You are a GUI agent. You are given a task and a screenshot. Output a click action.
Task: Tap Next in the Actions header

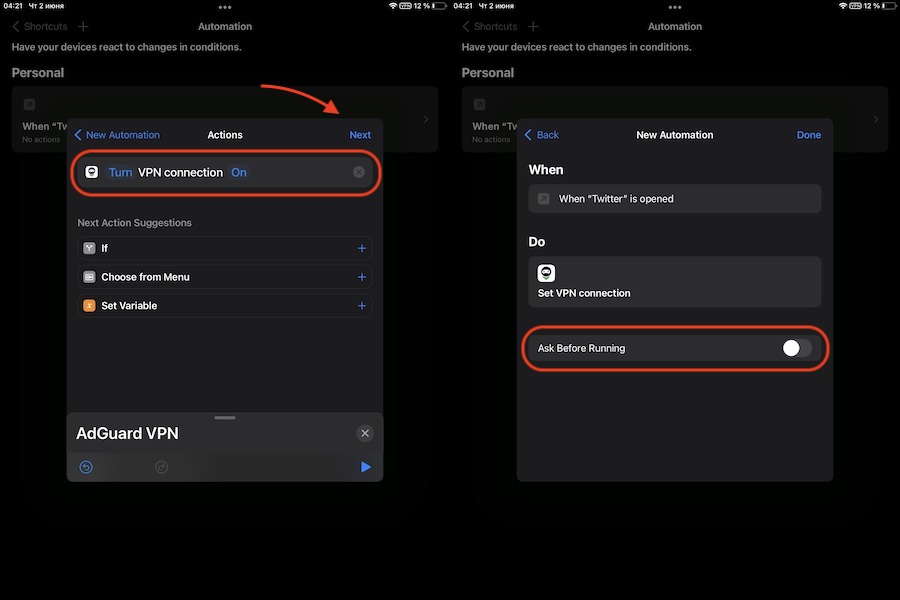point(360,135)
